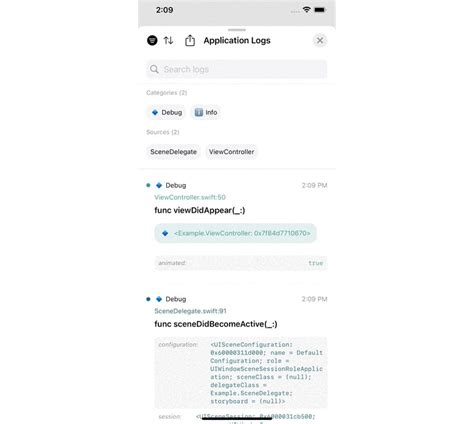Tap the func sceneDidBecomeActive(_:) log entry
This screenshot has height=424, width=474.
216,324
